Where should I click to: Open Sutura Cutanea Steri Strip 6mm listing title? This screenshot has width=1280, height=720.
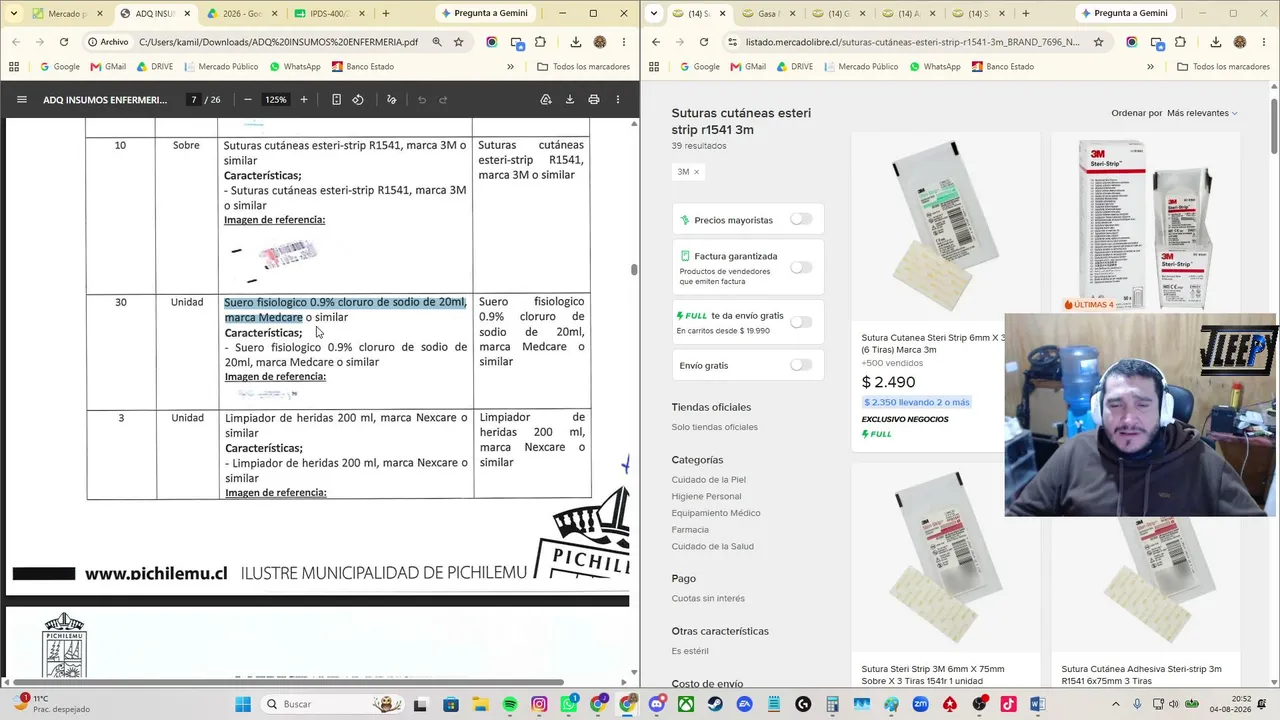click(x=933, y=344)
